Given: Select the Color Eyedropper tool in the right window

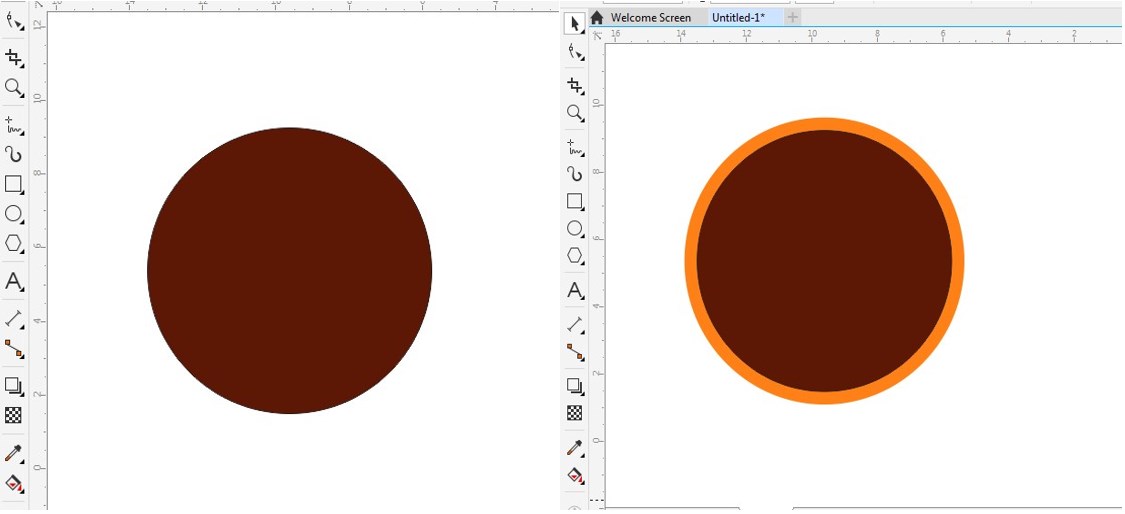Looking at the screenshot, I should (x=575, y=447).
